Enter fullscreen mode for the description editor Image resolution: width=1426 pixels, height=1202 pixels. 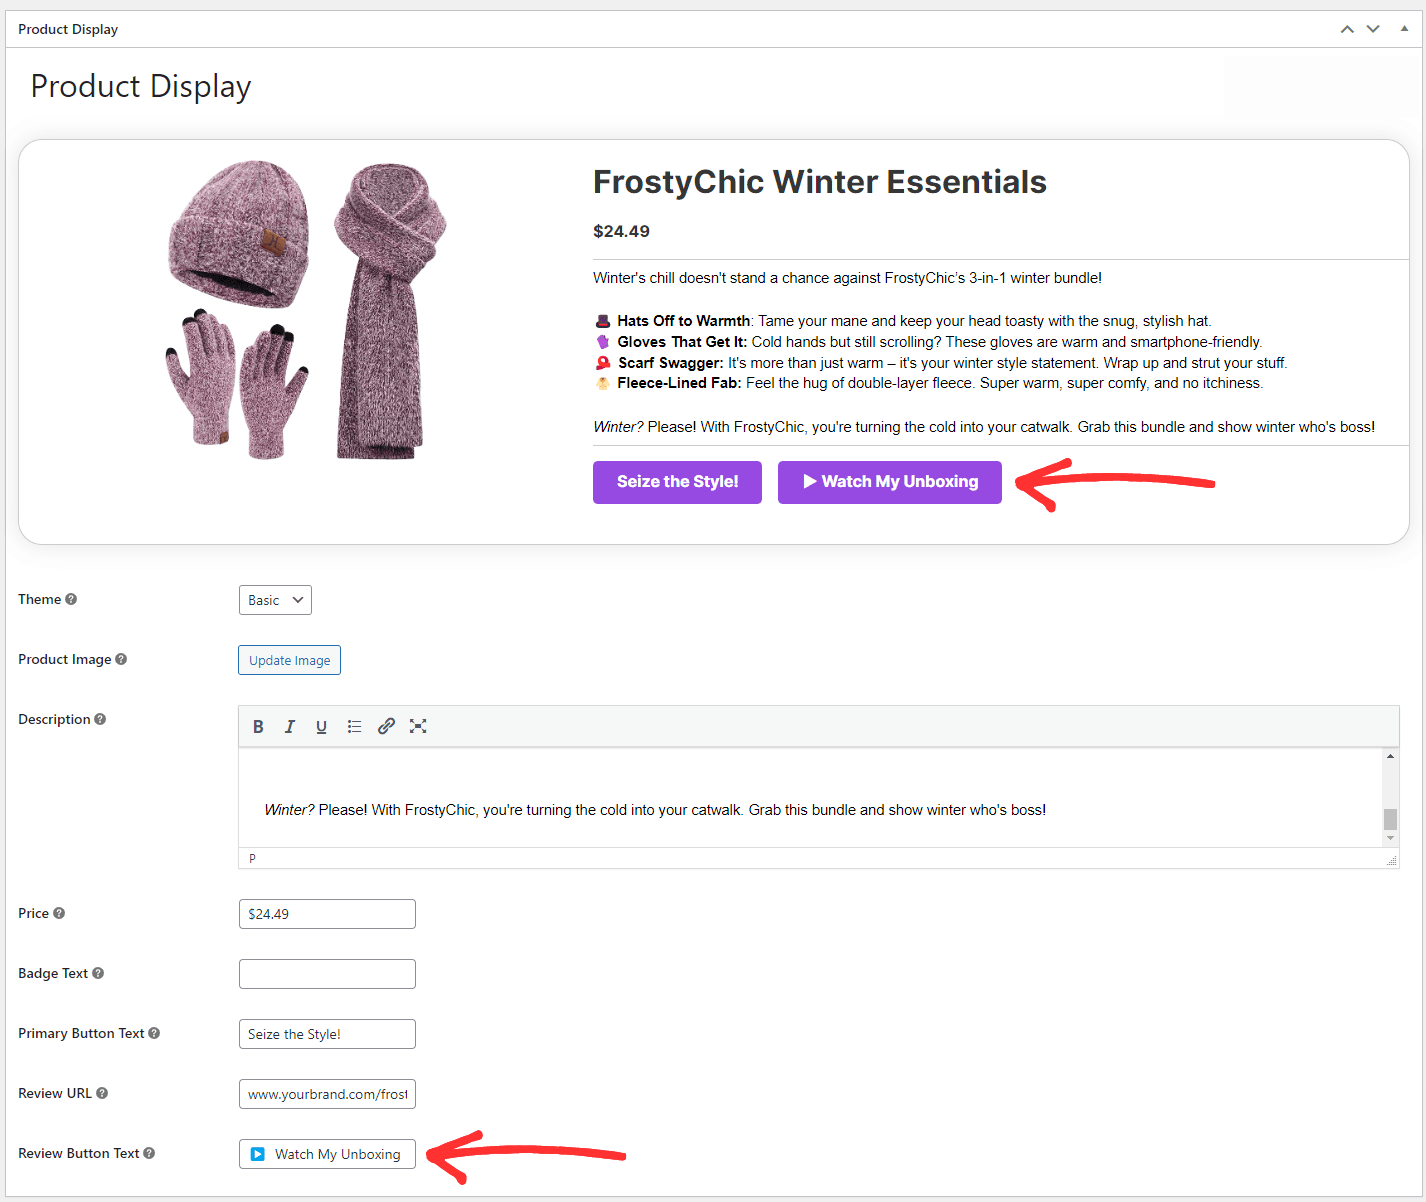[418, 726]
